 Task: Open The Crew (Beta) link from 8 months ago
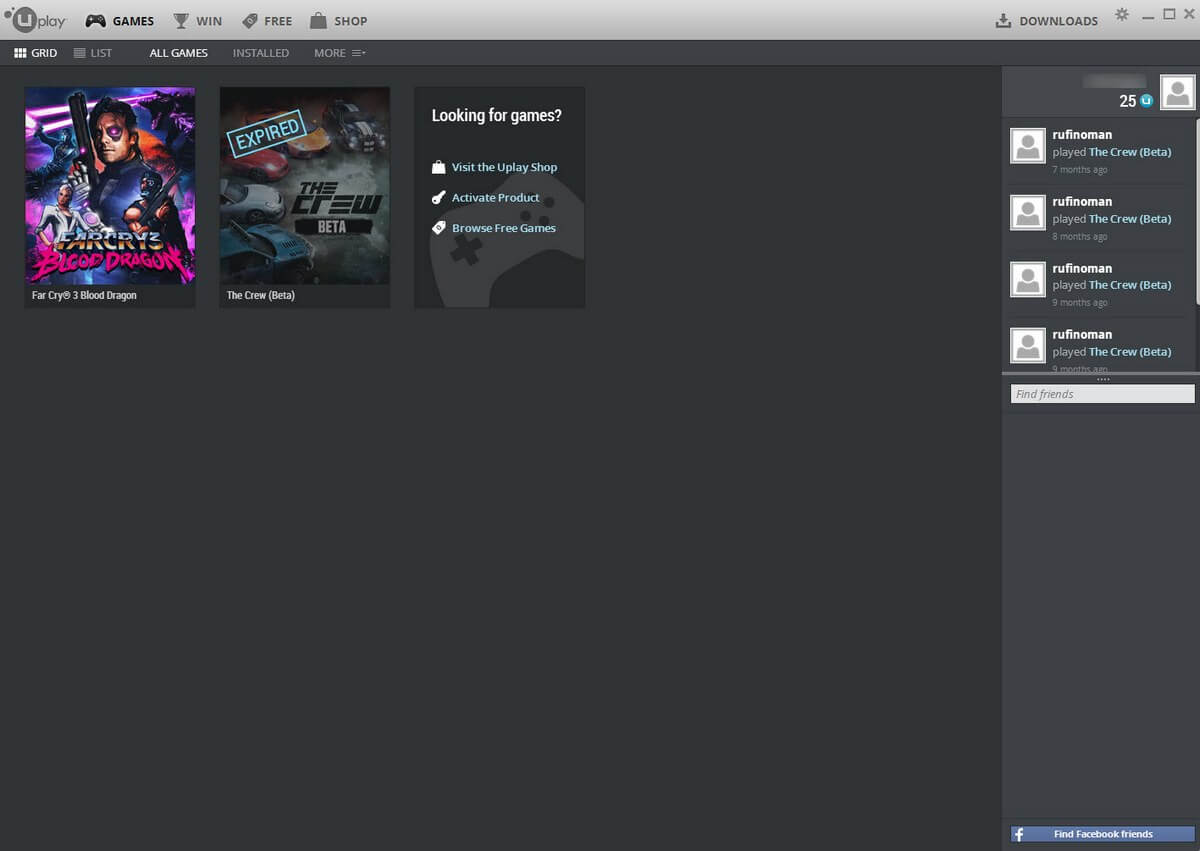[1130, 219]
